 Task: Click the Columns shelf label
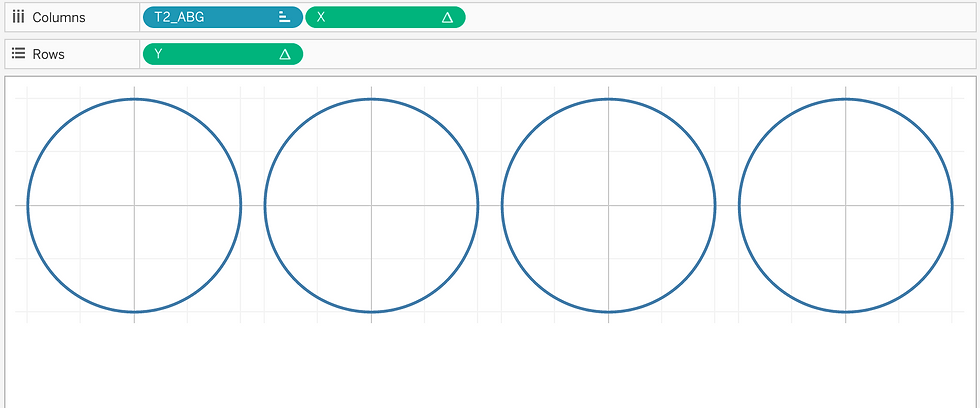pos(59,17)
